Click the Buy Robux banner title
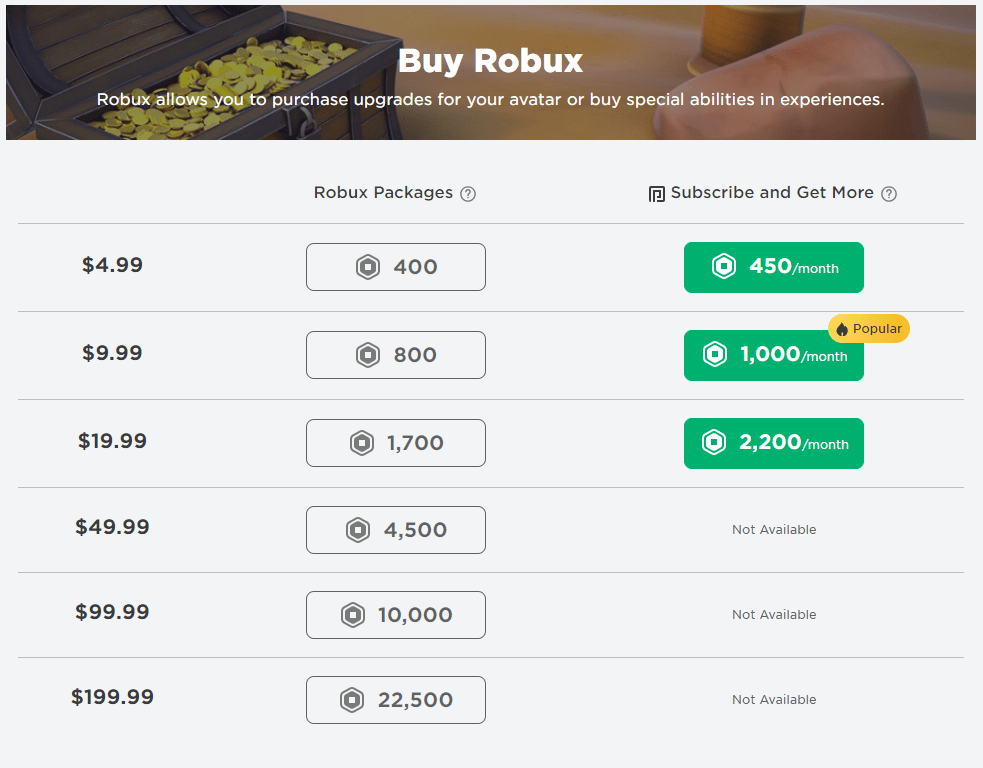This screenshot has height=768, width=983. (490, 61)
